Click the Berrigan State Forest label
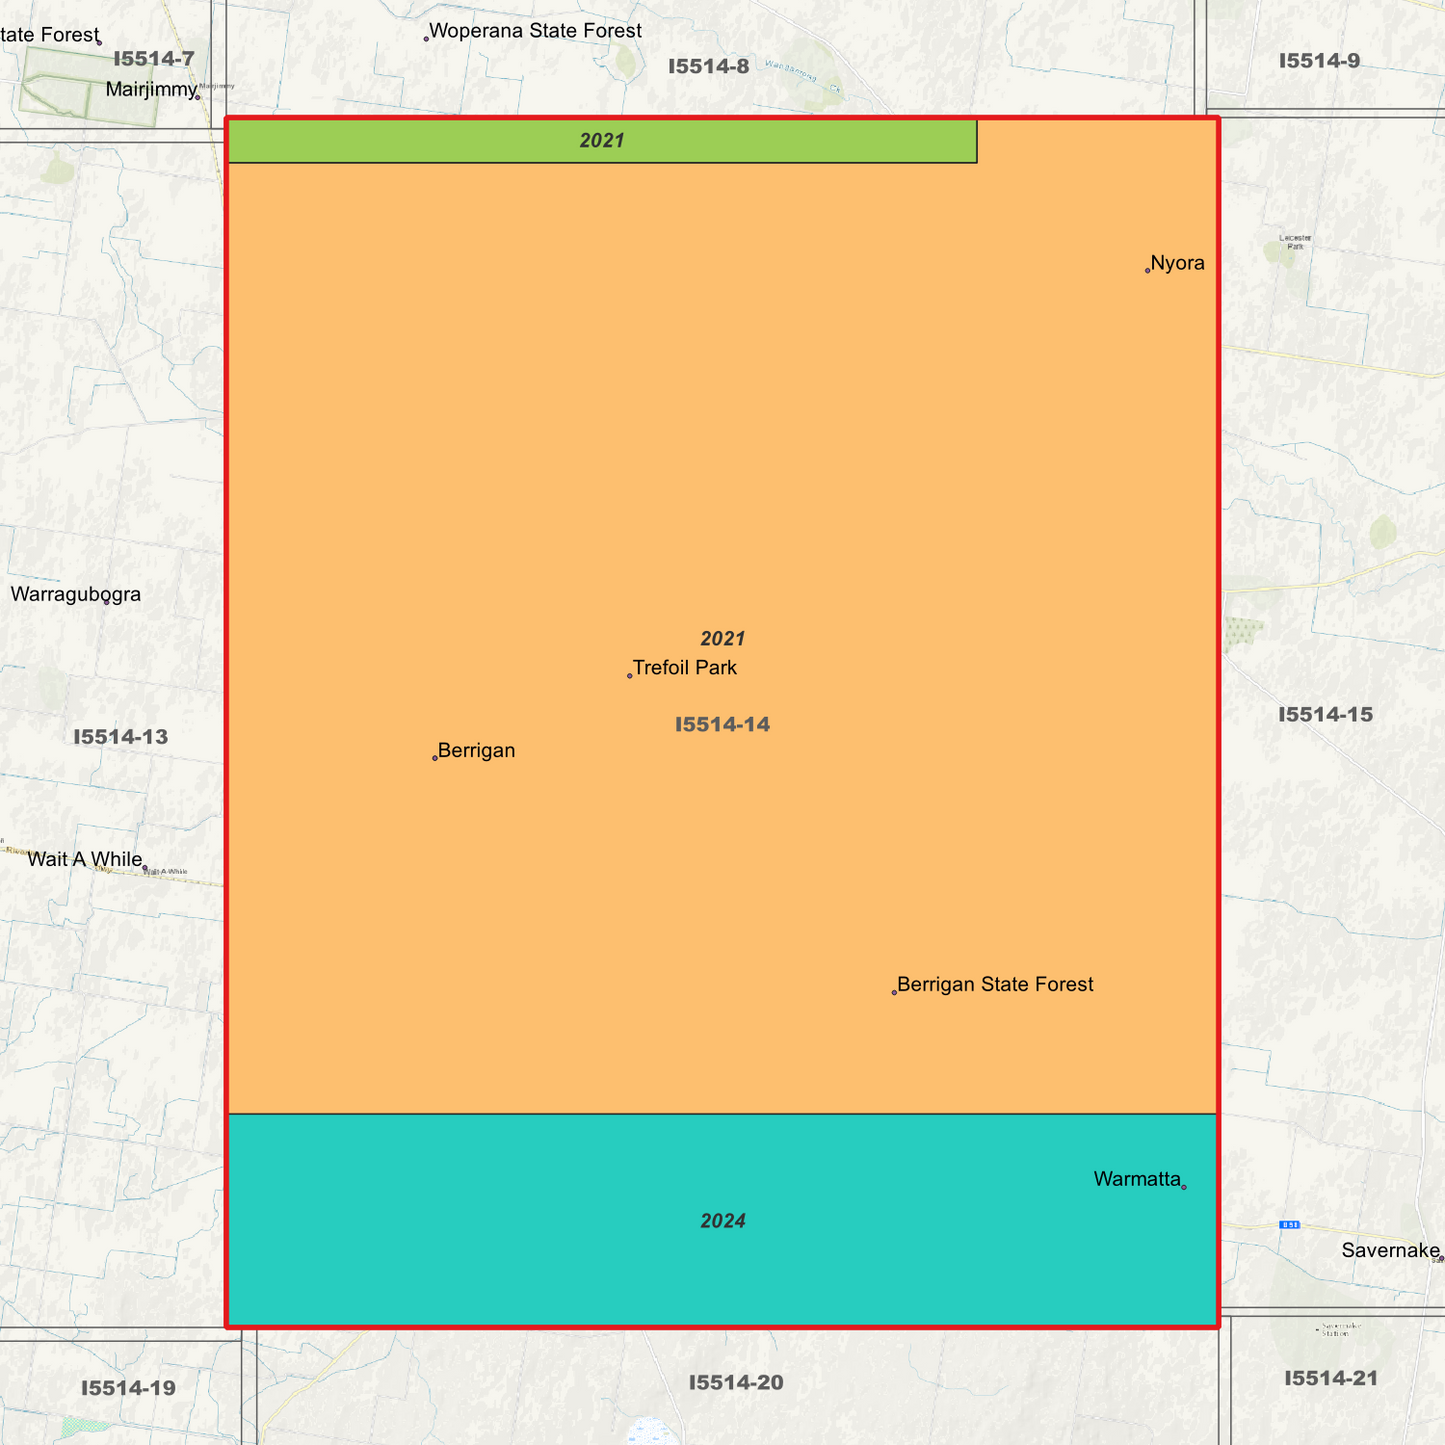Screen dimensions: 1445x1445 pos(995,985)
